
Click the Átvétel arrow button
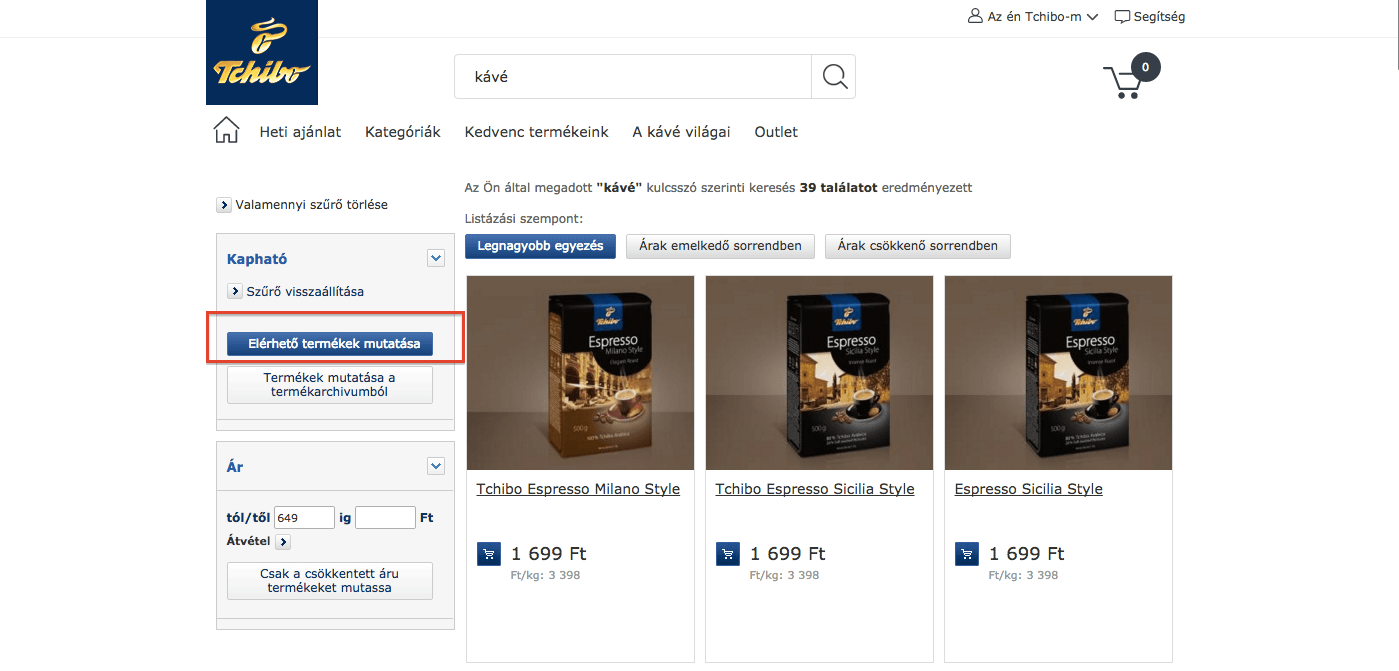click(283, 542)
